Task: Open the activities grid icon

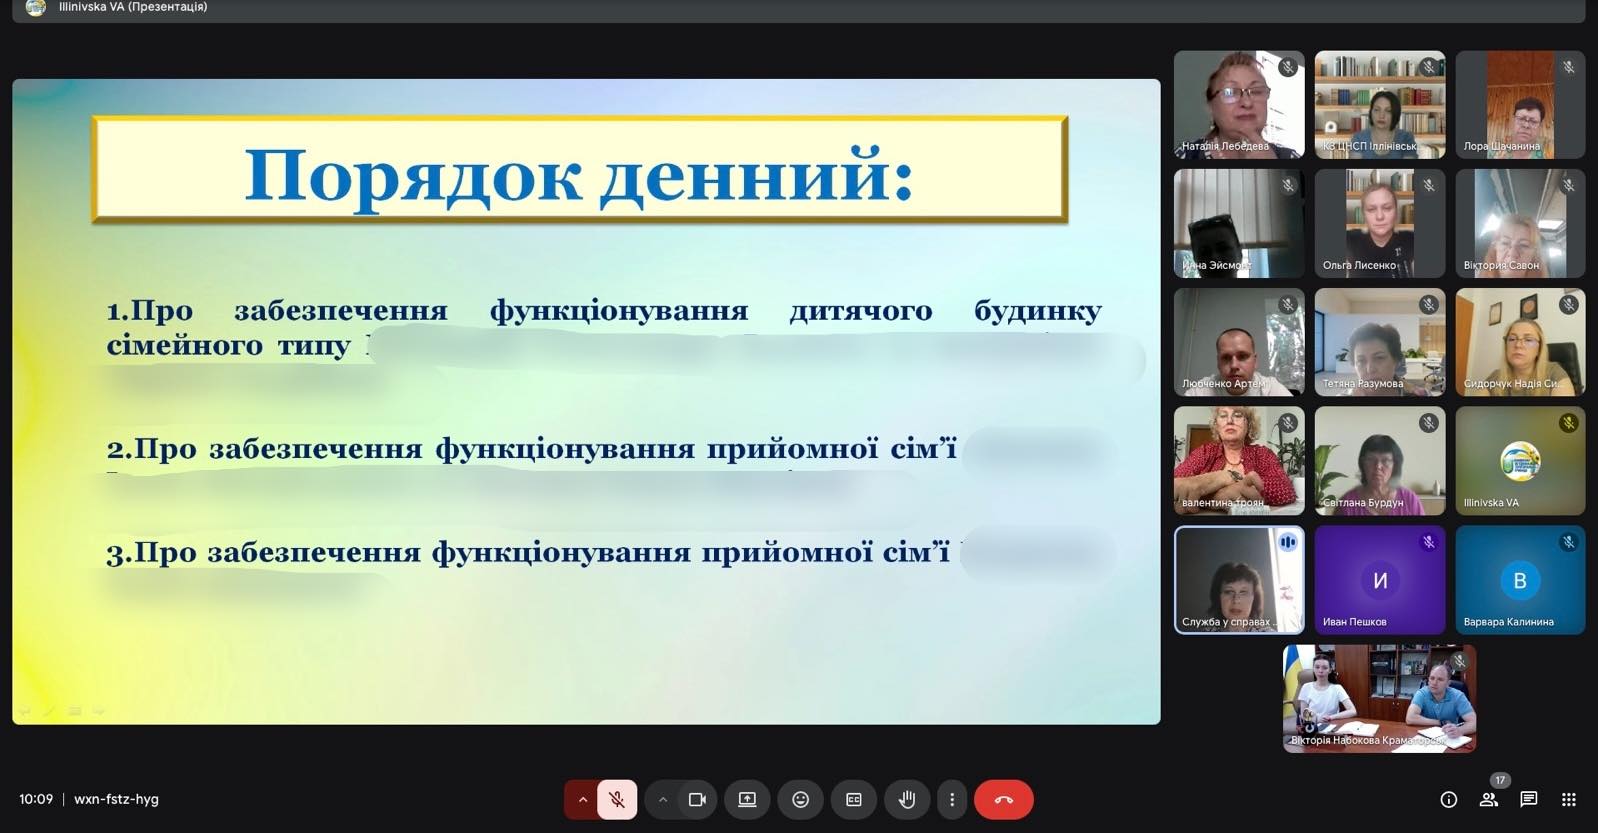Action: point(1568,800)
